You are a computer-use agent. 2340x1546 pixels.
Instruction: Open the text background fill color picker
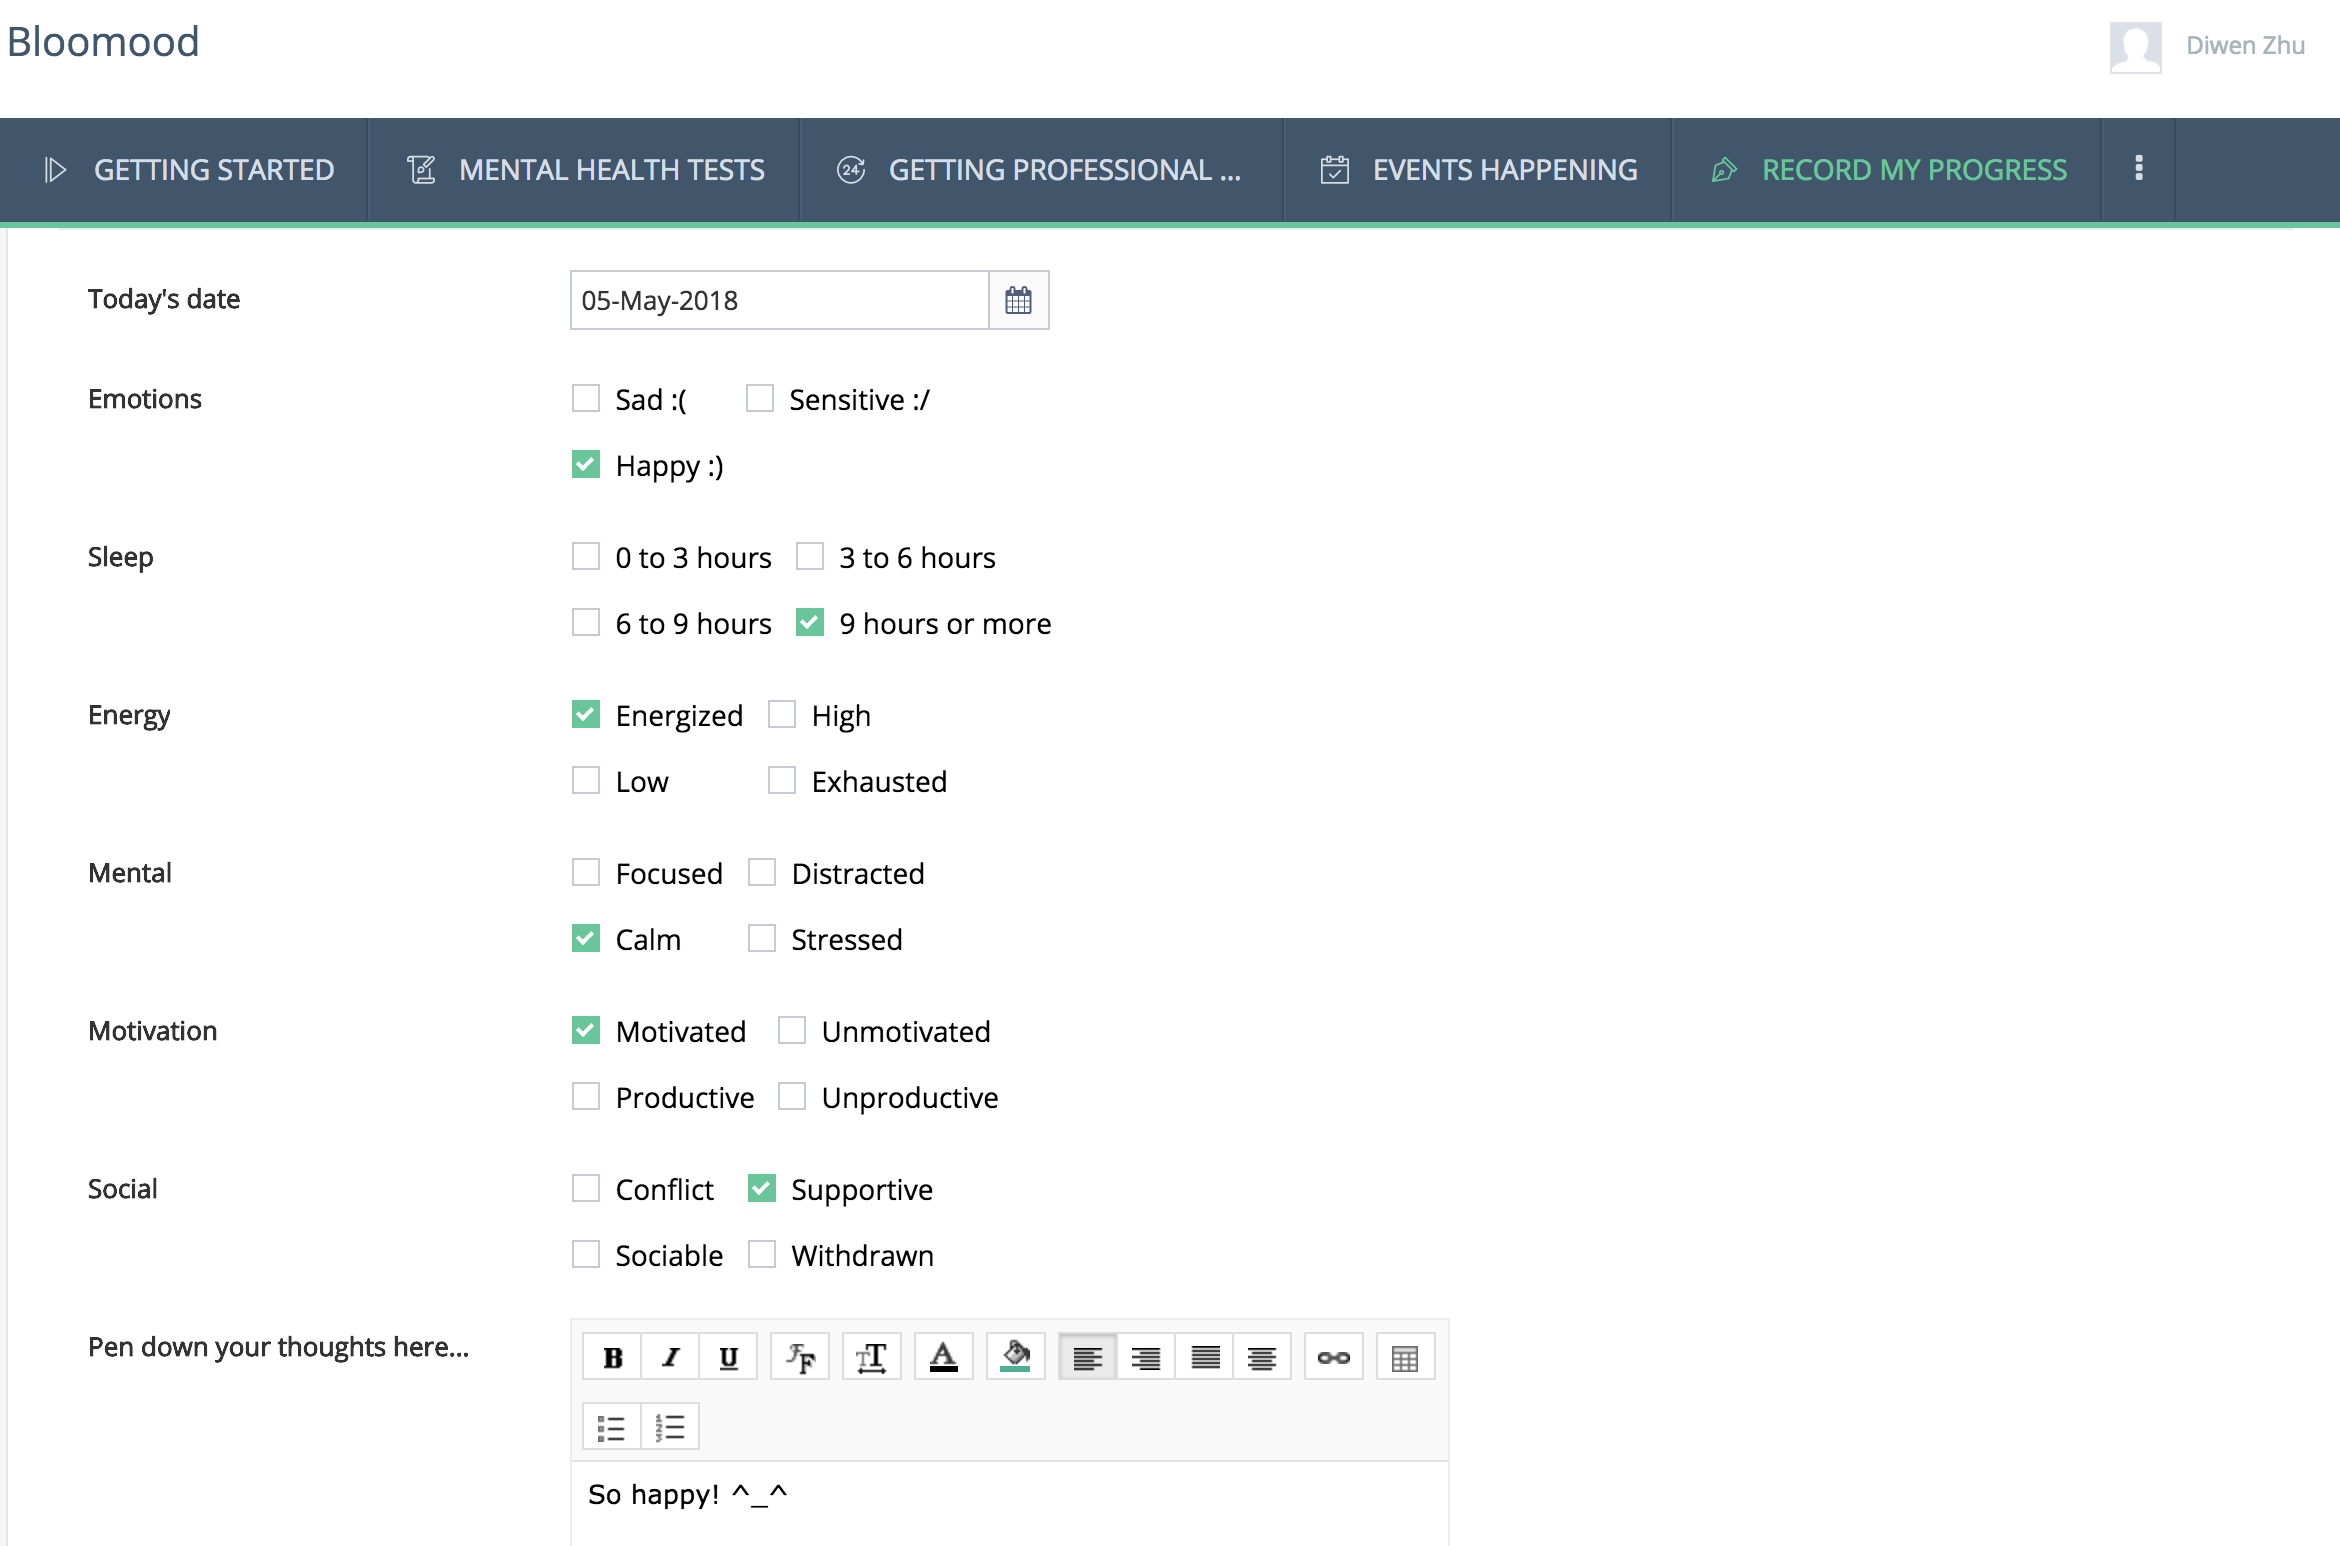[x=1015, y=1357]
